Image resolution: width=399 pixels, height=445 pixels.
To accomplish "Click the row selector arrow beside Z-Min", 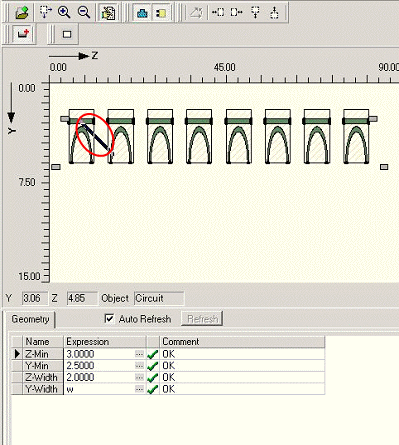I will [17, 354].
